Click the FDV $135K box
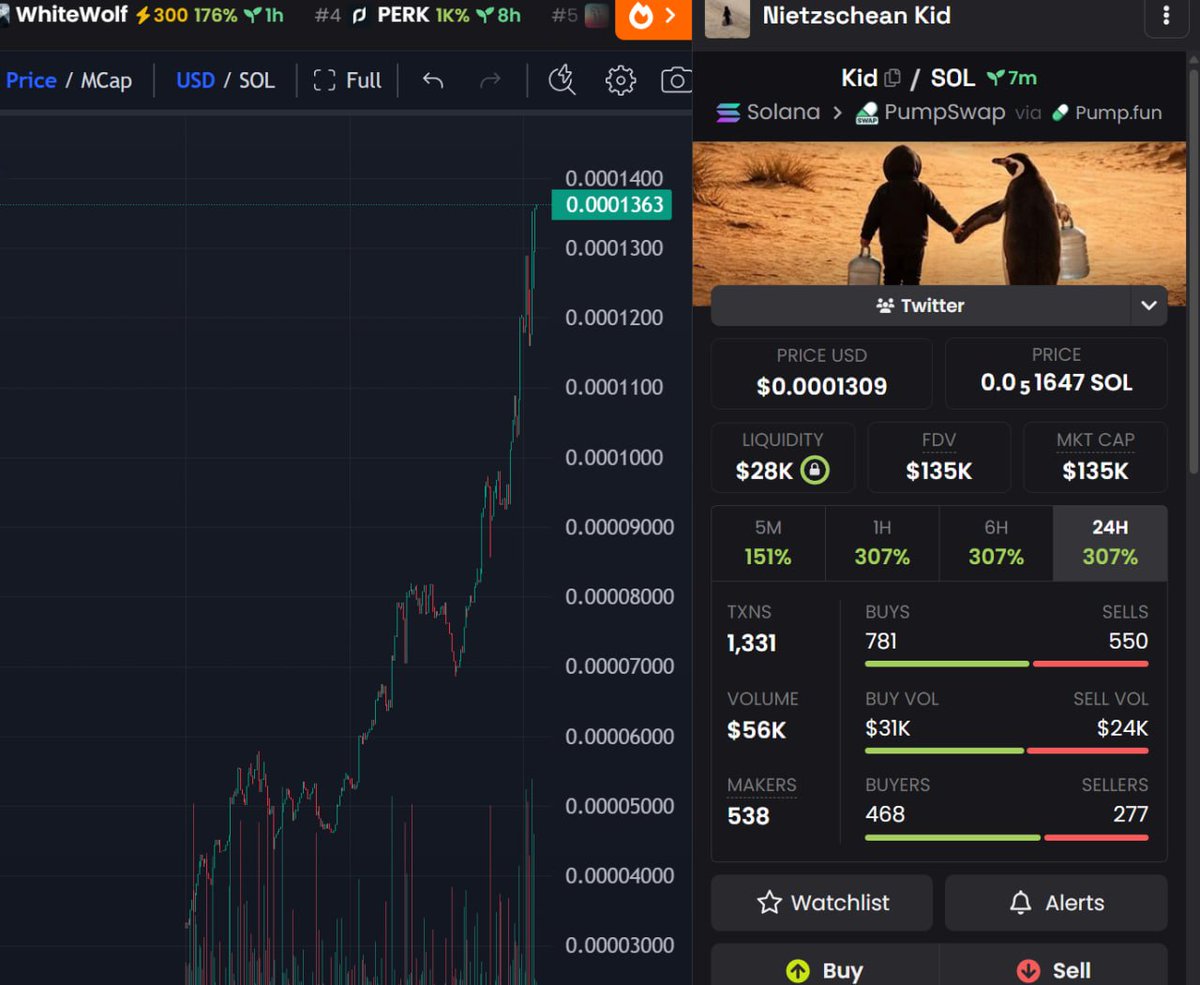 (939, 458)
